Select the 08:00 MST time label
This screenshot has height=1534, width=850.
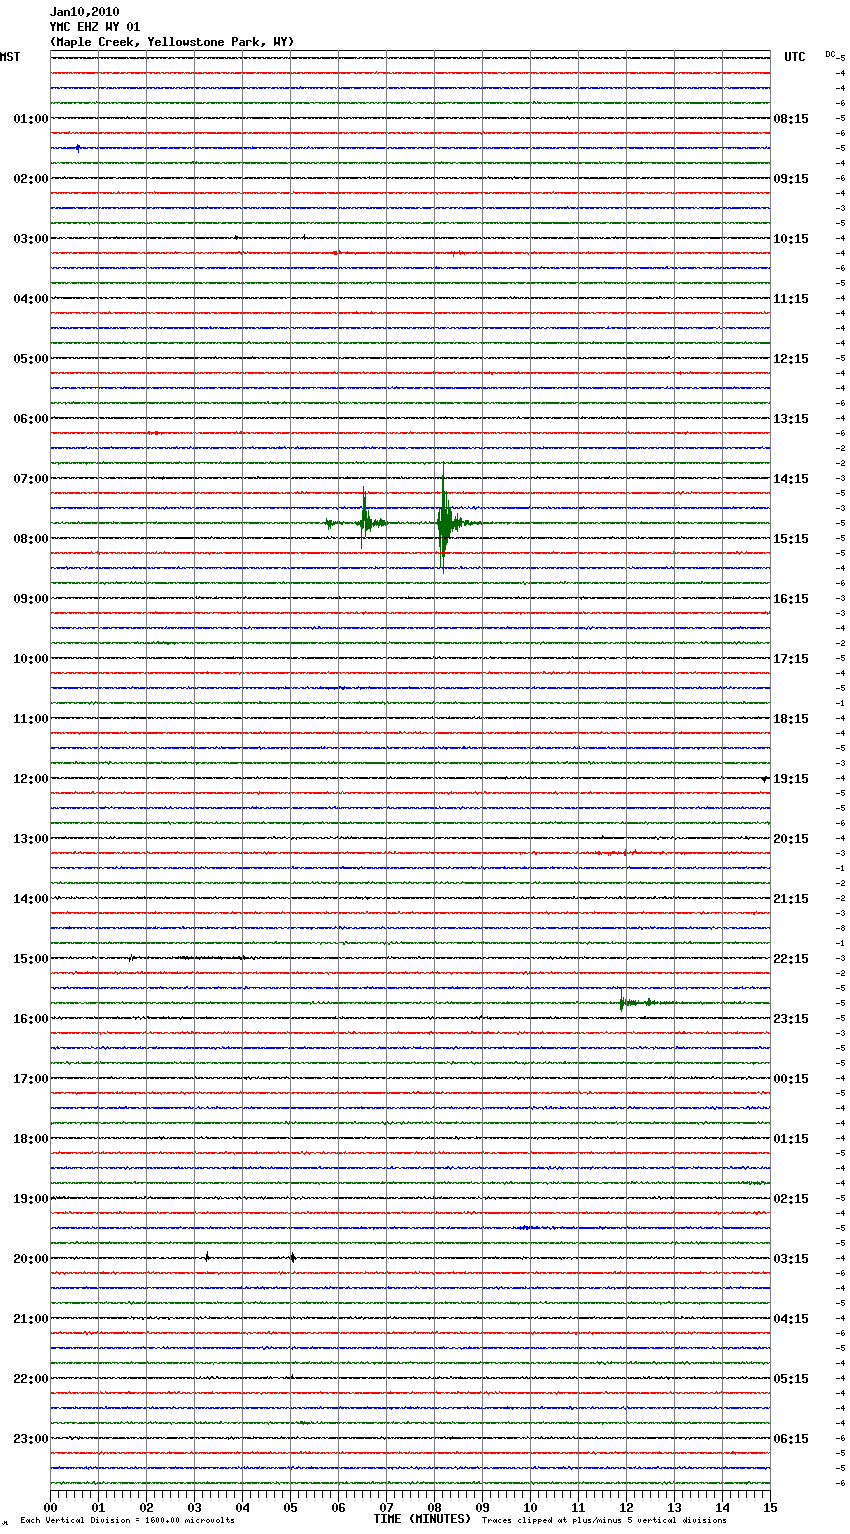tap(31, 539)
